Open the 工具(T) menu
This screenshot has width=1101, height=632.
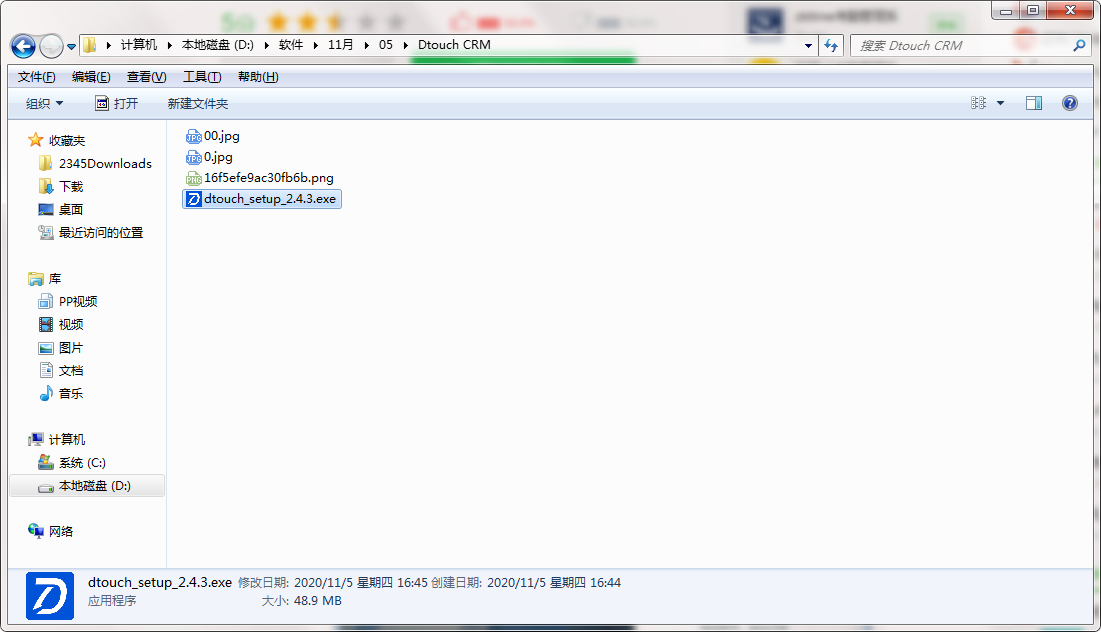coord(202,77)
